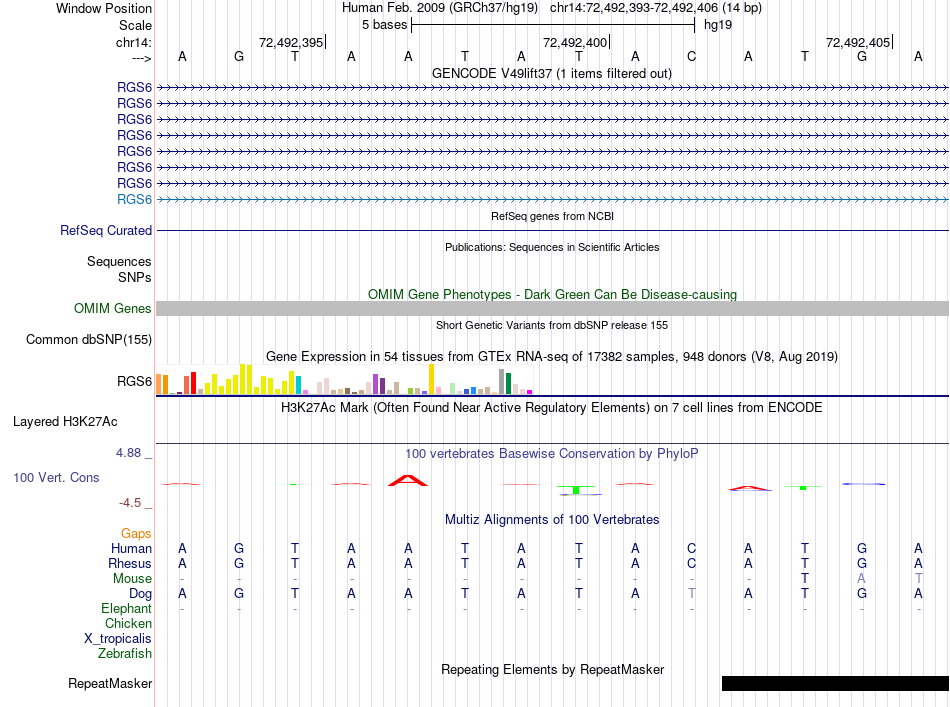Image resolution: width=950 pixels, height=707 pixels.
Task: Click the Window Position label
Action: (x=104, y=8)
